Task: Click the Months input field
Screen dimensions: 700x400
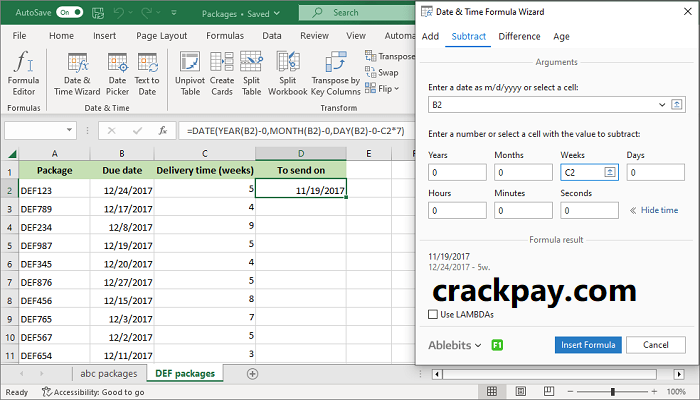Action: pyautogui.click(x=523, y=172)
